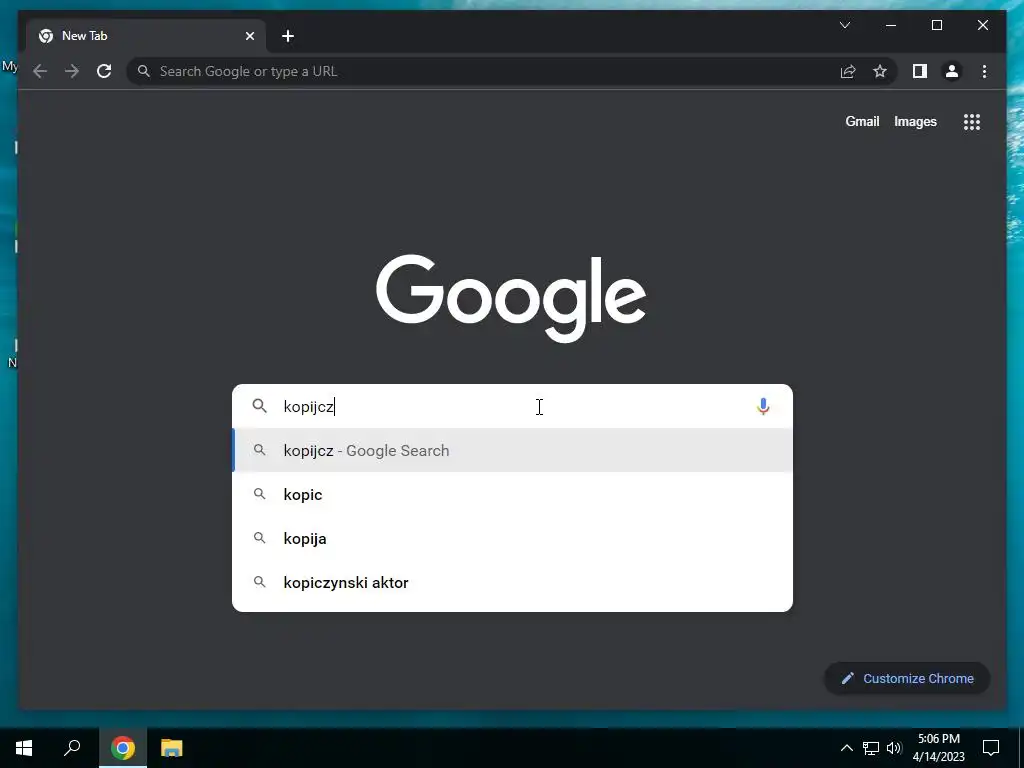Open a new tab with the plus button
1024x768 pixels.
click(x=287, y=37)
